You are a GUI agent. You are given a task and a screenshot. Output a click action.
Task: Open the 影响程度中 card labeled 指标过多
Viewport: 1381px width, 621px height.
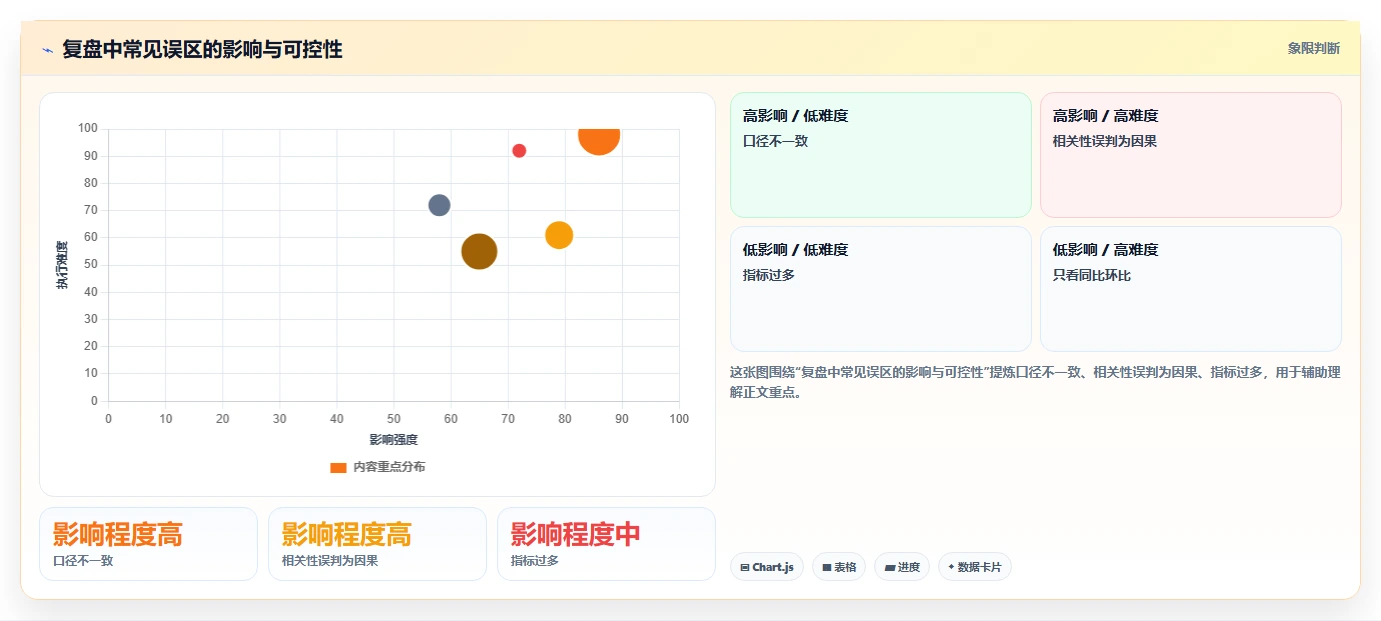[606, 544]
